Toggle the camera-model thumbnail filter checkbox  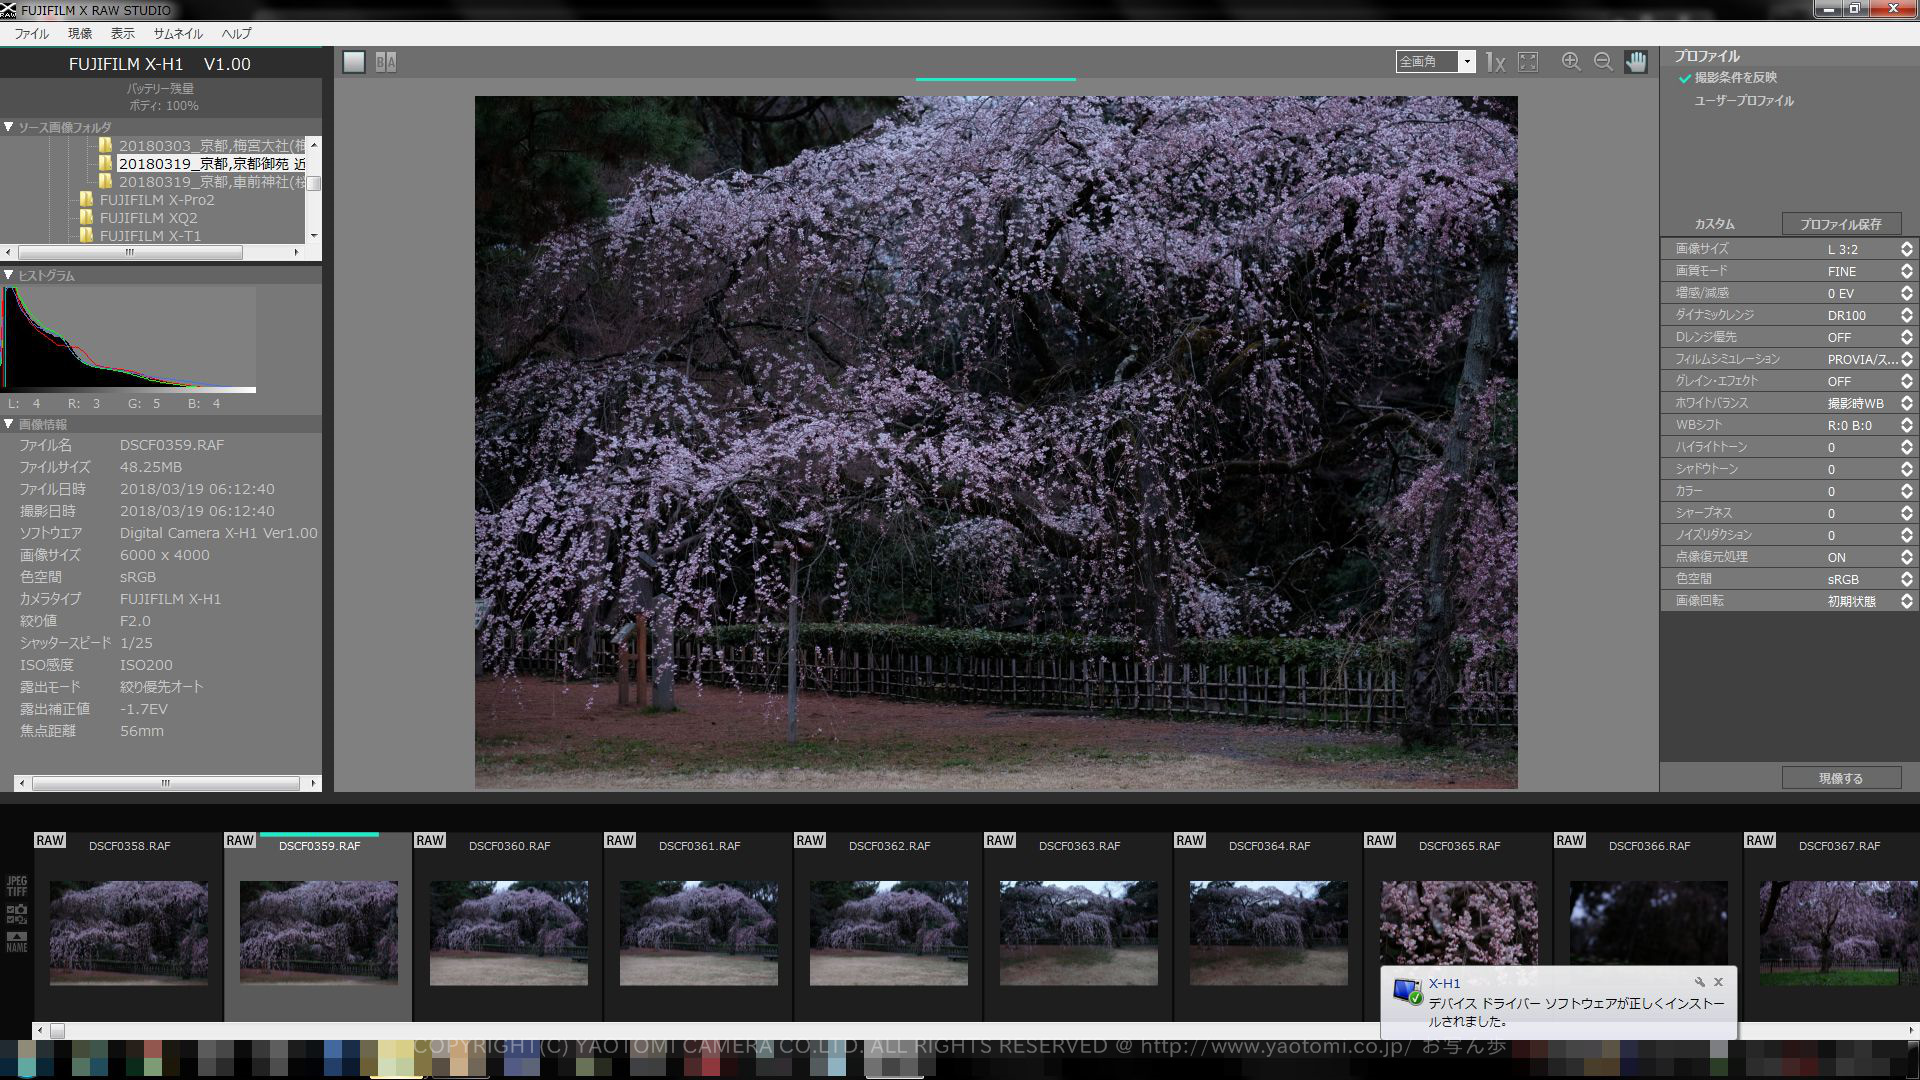[17, 913]
